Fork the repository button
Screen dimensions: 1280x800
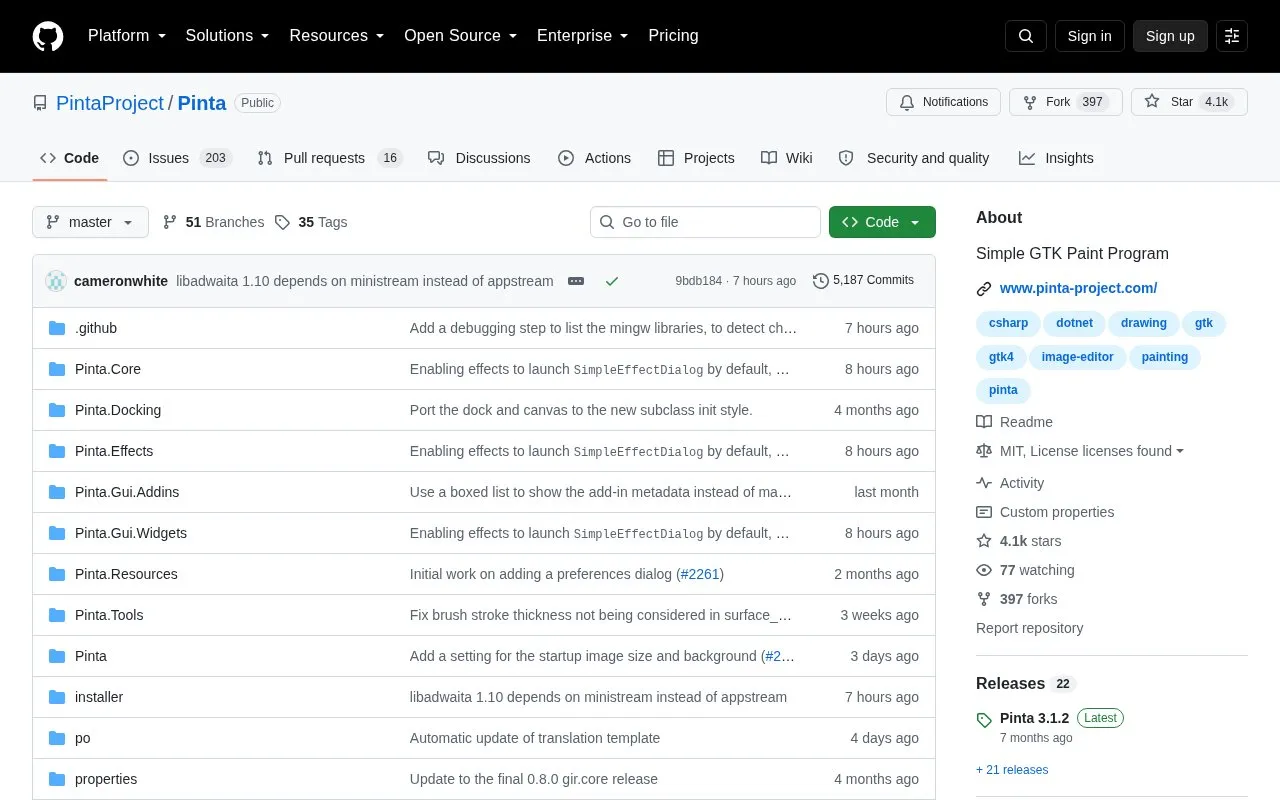click(x=1065, y=102)
